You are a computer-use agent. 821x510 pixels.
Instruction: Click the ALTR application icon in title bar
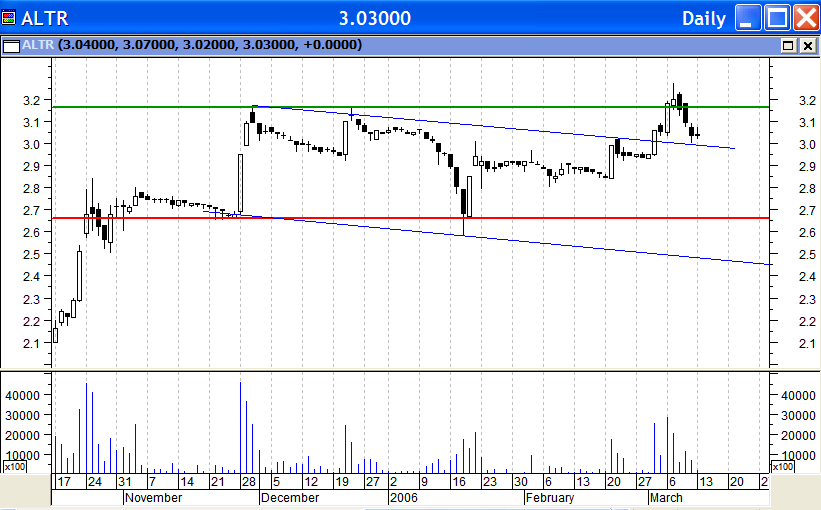pos(8,18)
